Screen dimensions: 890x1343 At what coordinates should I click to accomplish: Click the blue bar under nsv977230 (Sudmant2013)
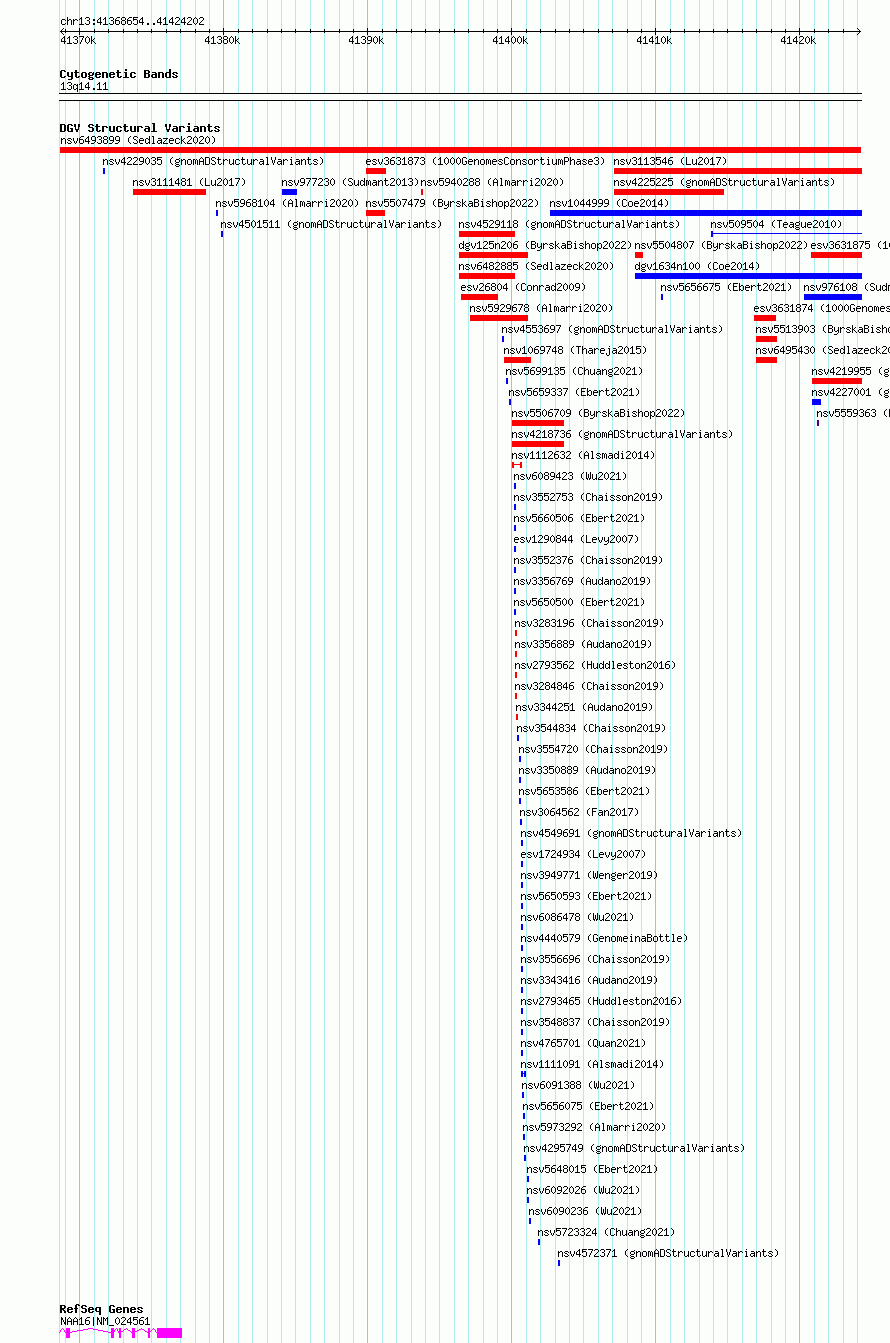pyautogui.click(x=289, y=192)
